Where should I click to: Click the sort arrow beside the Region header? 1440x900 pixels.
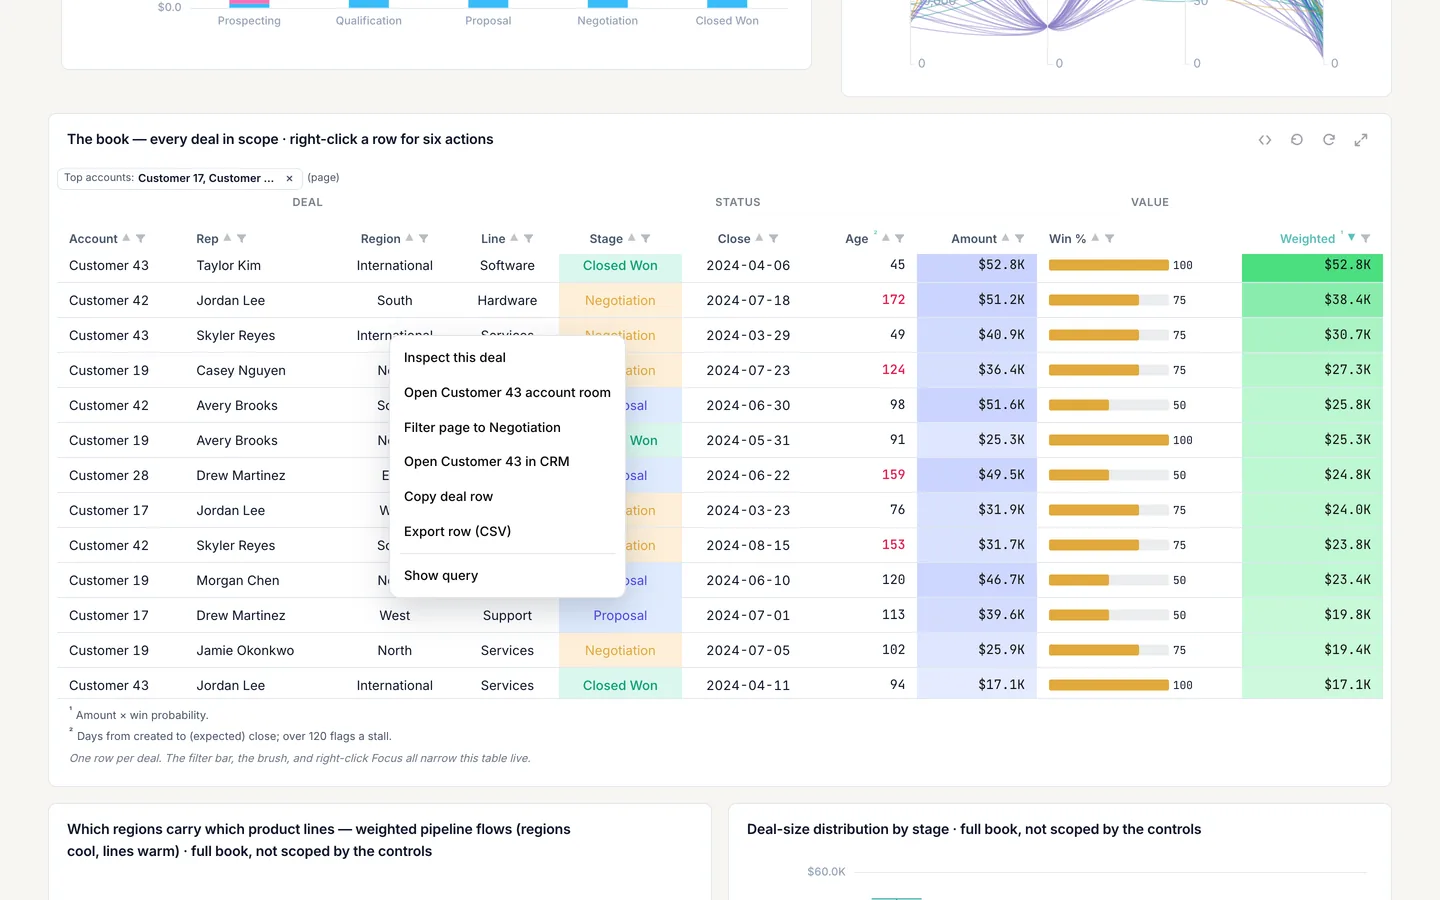[x=409, y=238]
